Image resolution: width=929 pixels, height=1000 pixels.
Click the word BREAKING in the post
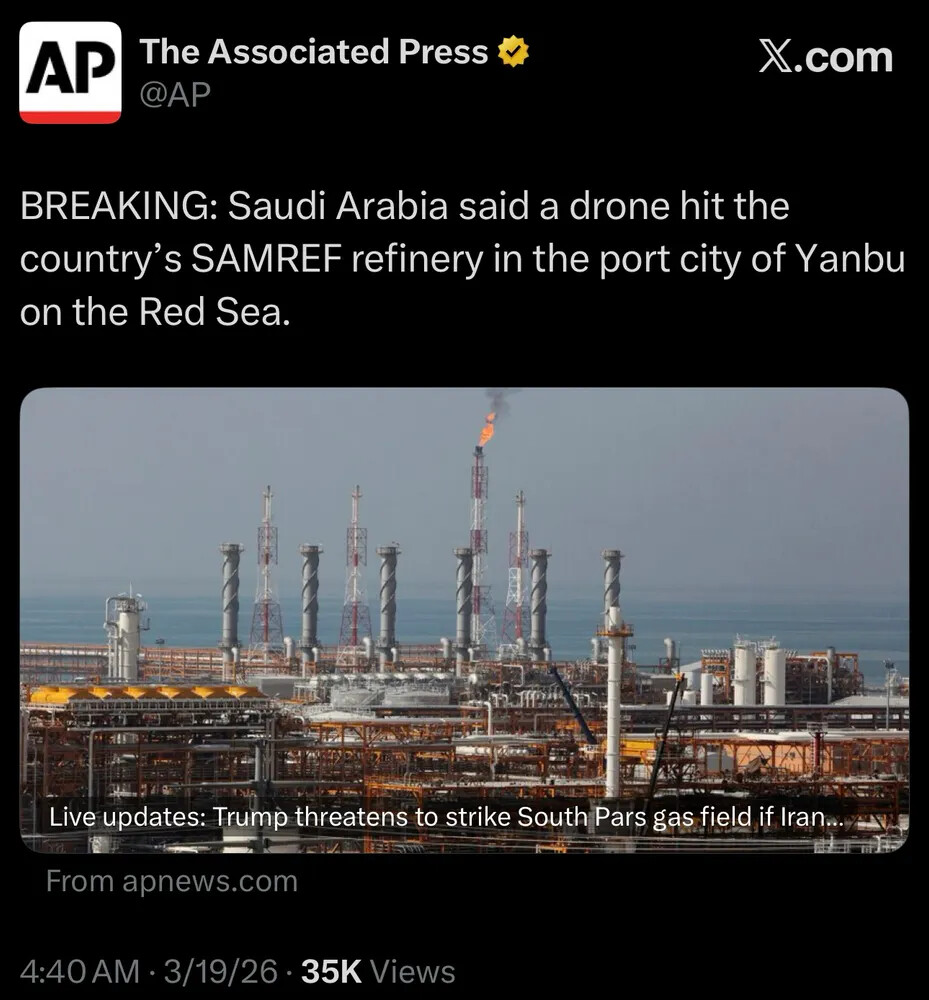click(117, 207)
